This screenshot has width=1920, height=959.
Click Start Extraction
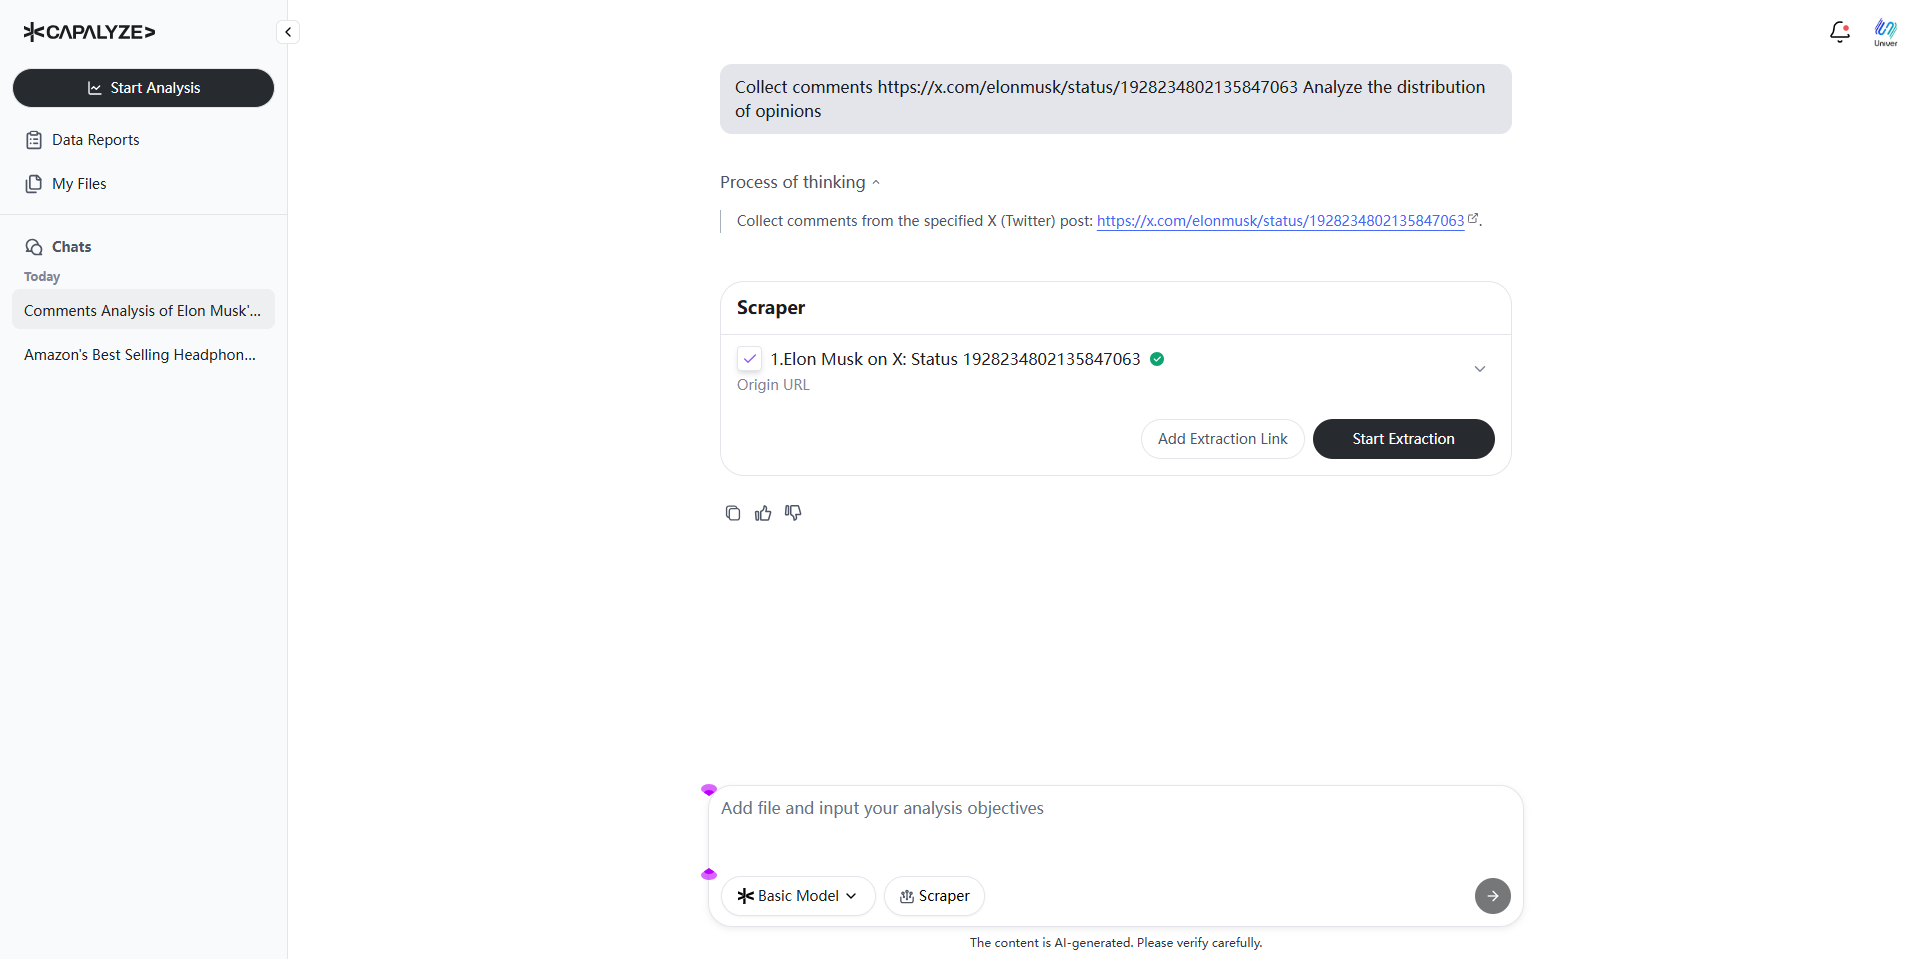coord(1403,439)
